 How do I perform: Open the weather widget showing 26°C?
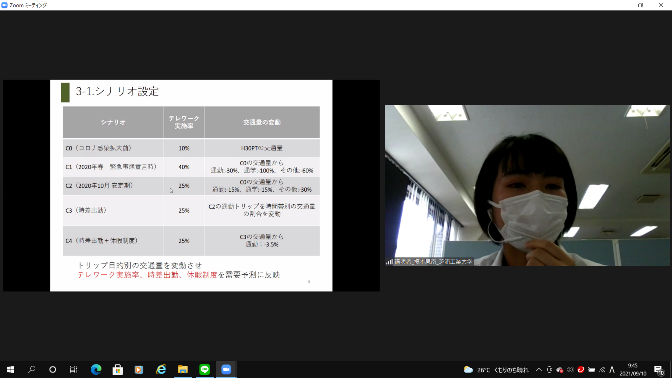(x=496, y=369)
